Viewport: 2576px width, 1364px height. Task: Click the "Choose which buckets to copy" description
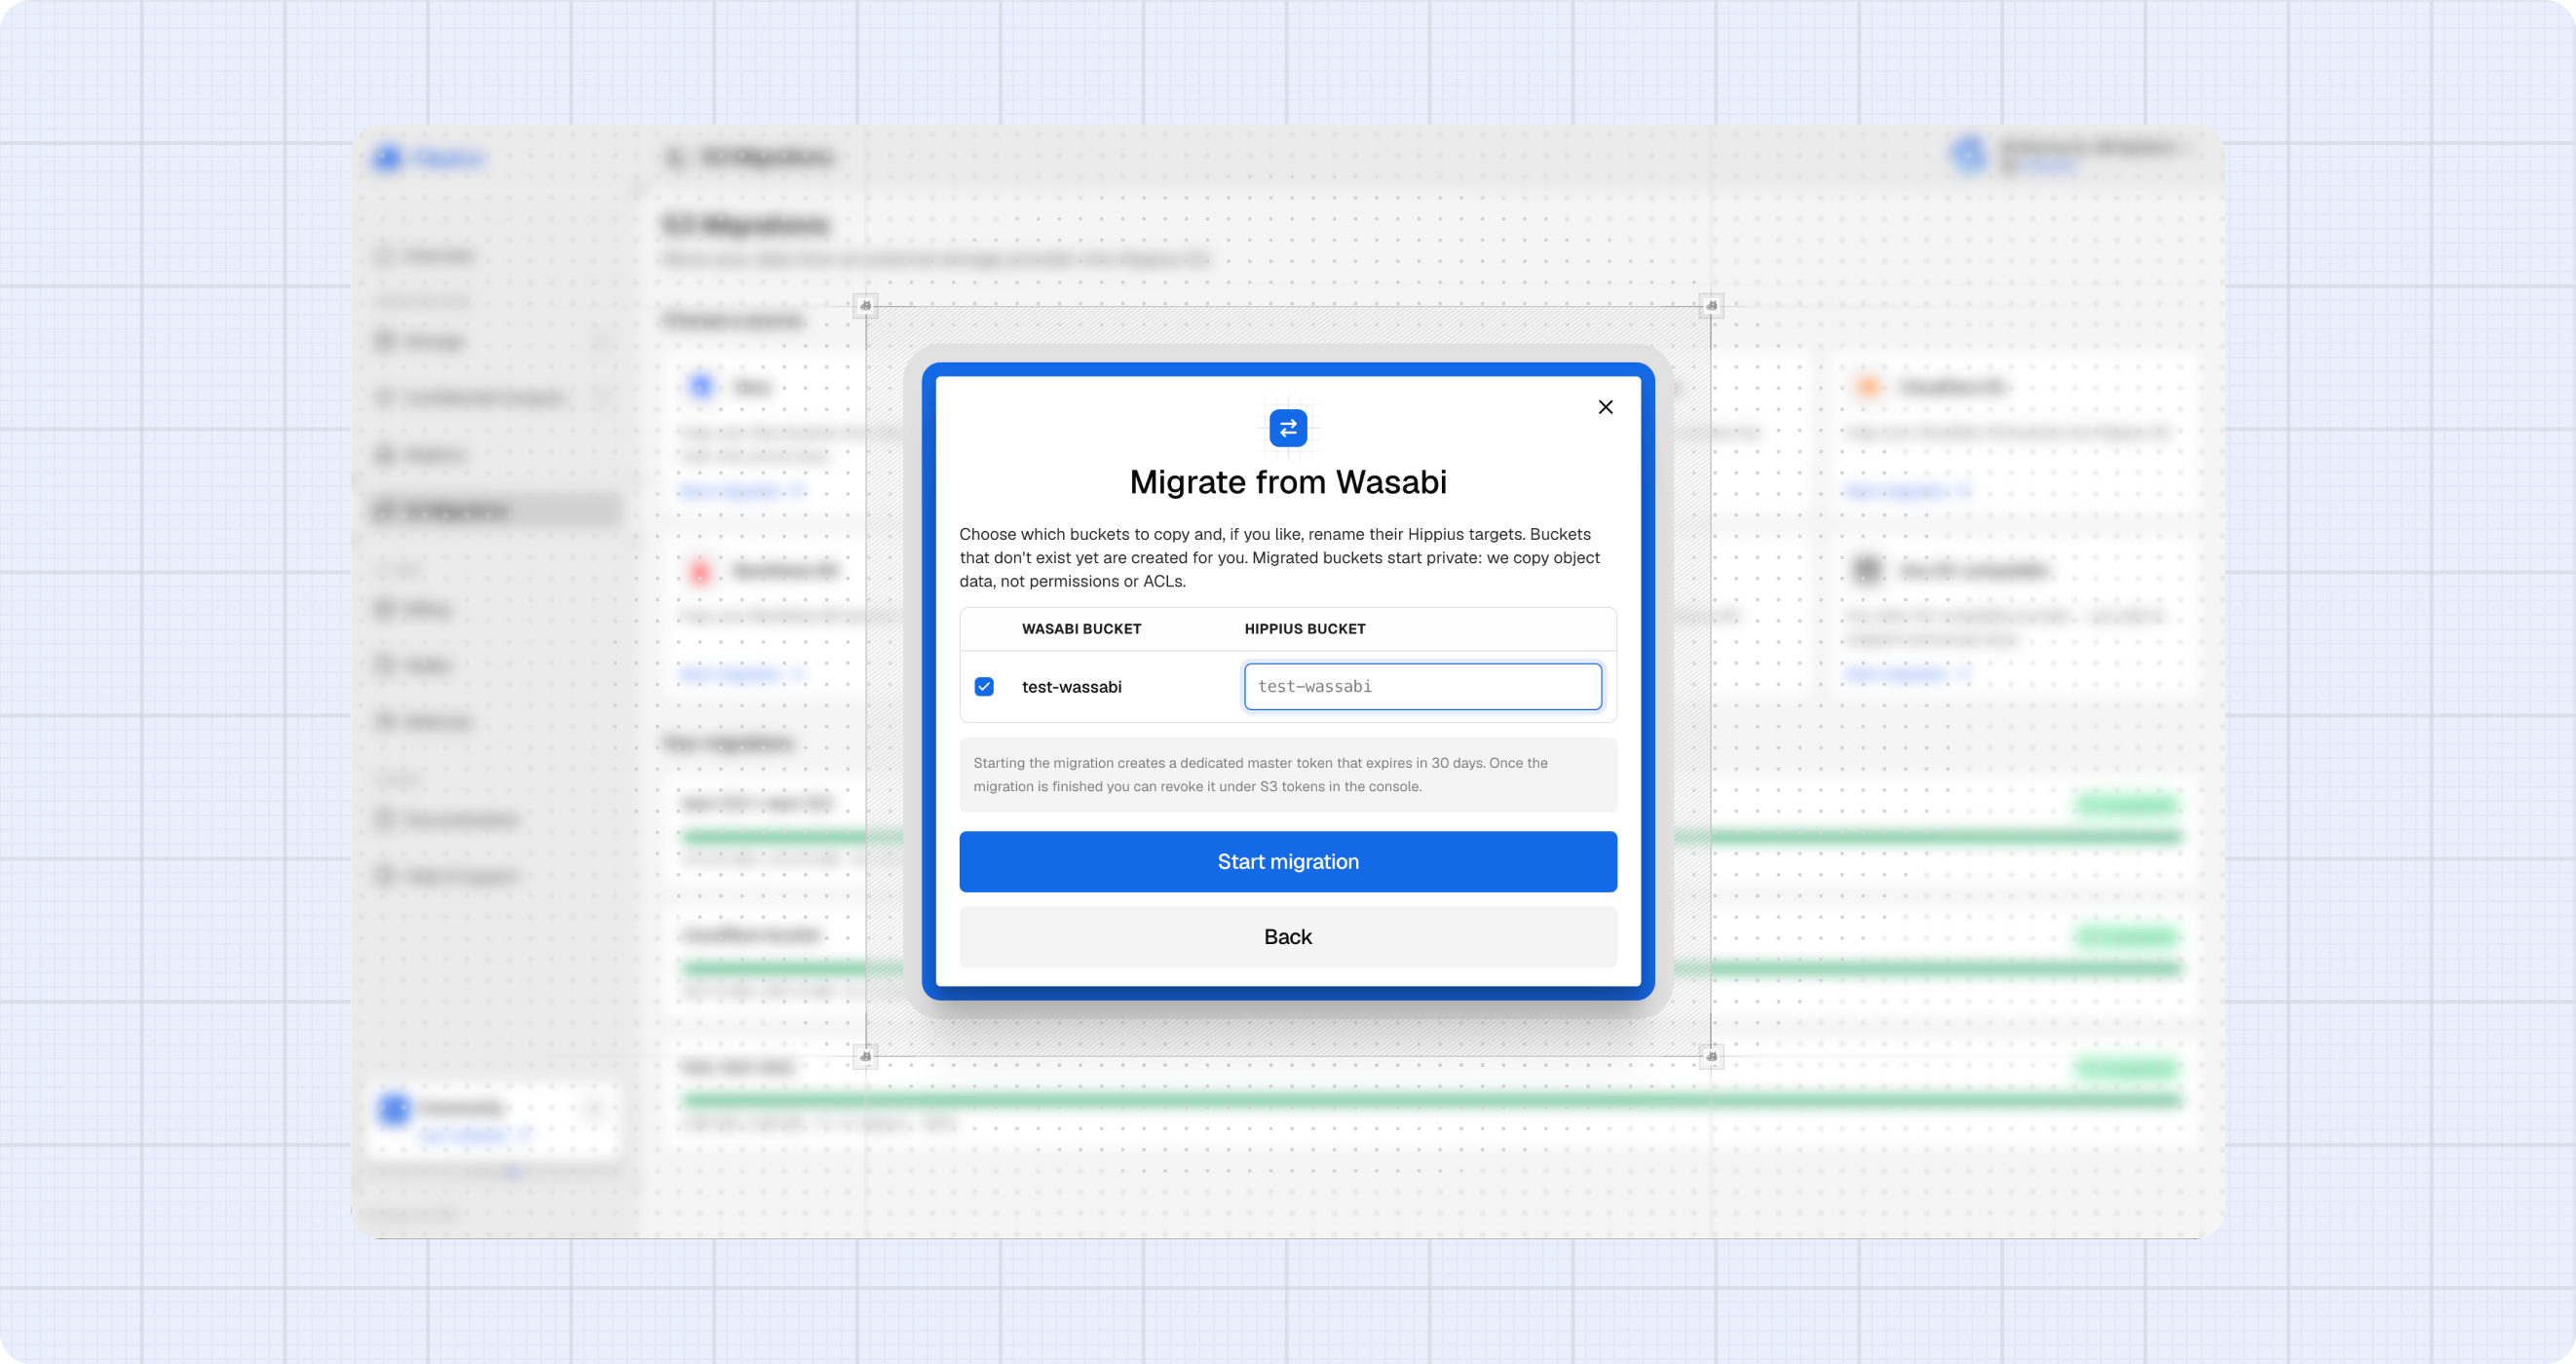pos(1280,558)
